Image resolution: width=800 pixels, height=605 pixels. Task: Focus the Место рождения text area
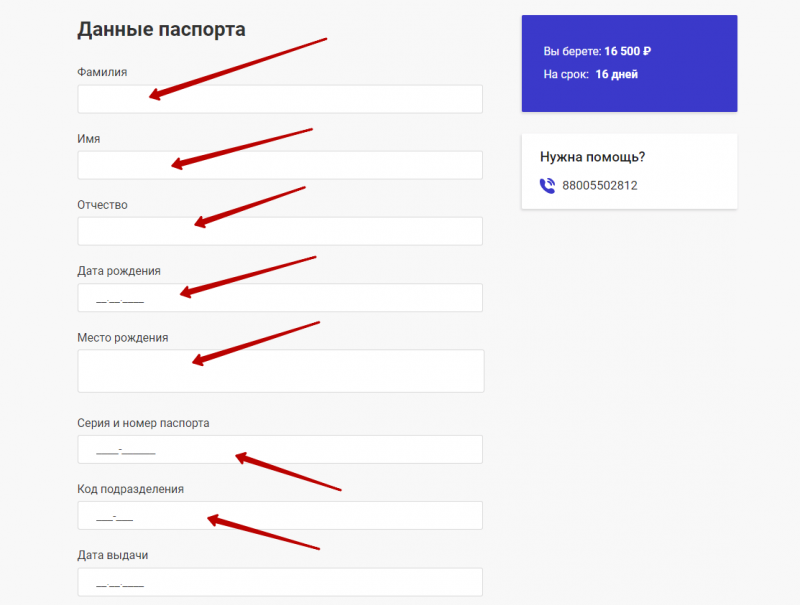(x=280, y=370)
